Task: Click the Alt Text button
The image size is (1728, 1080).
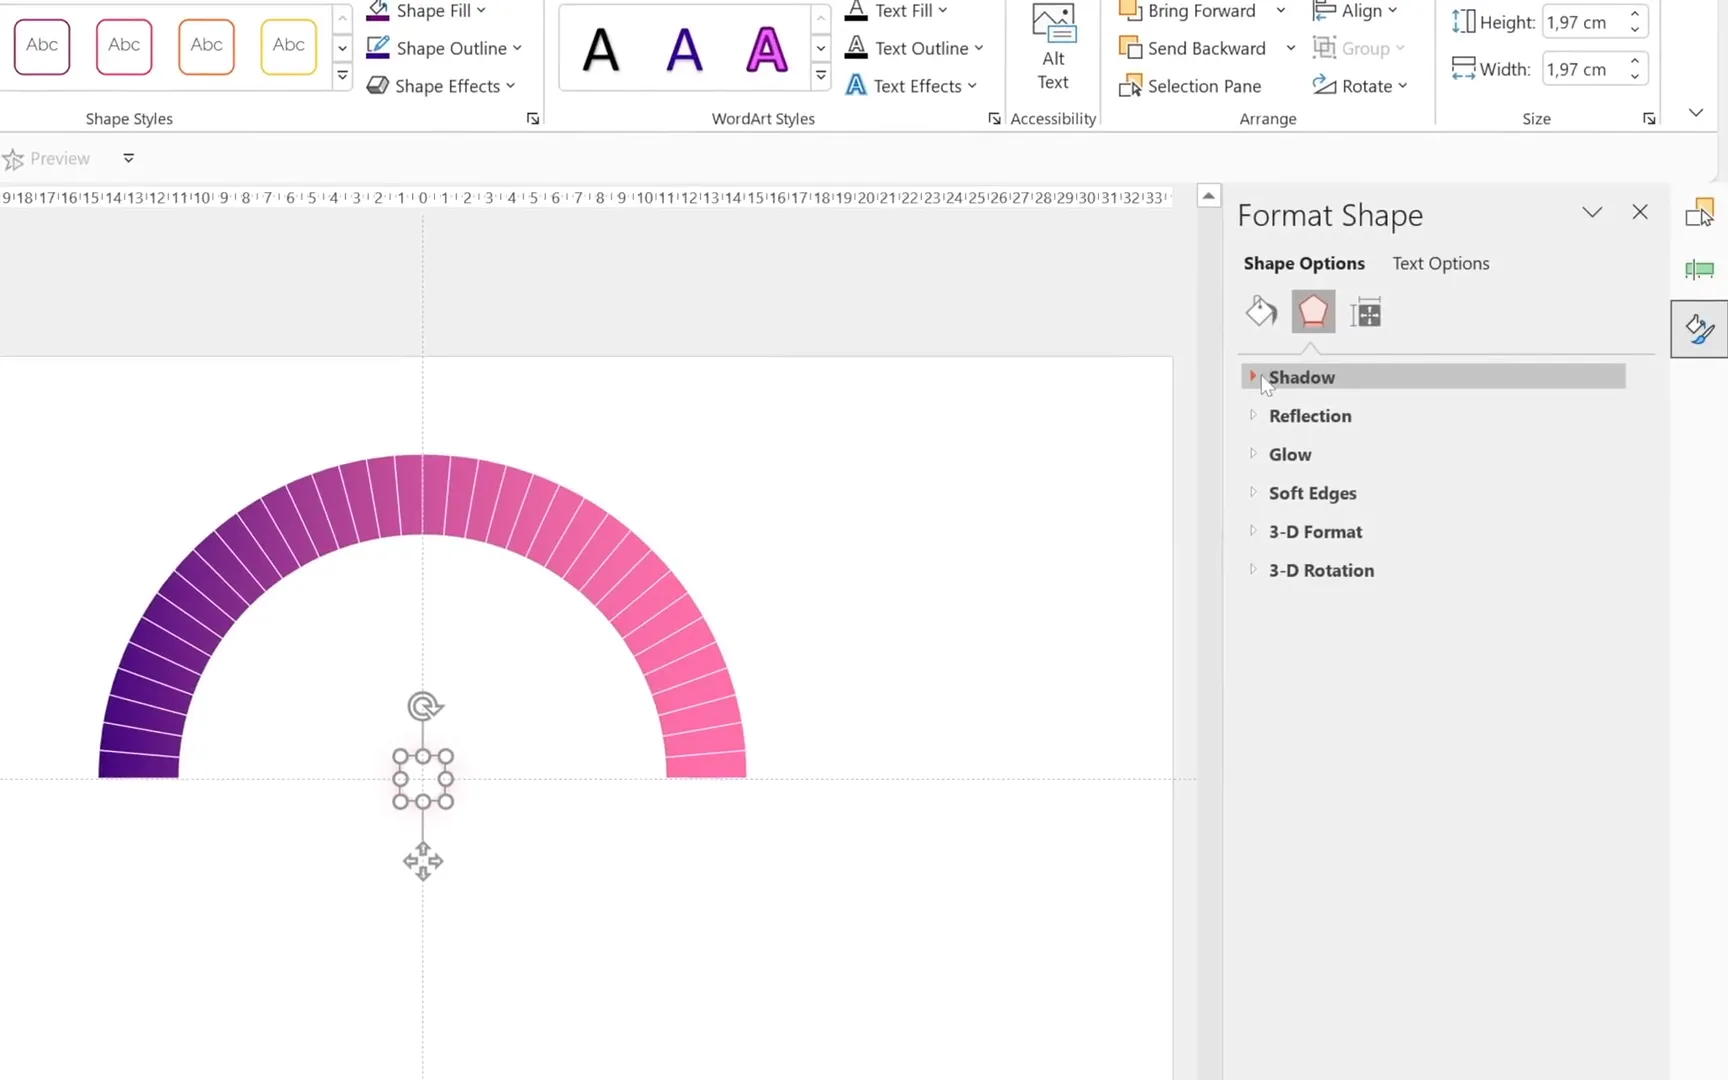Action: pyautogui.click(x=1053, y=50)
